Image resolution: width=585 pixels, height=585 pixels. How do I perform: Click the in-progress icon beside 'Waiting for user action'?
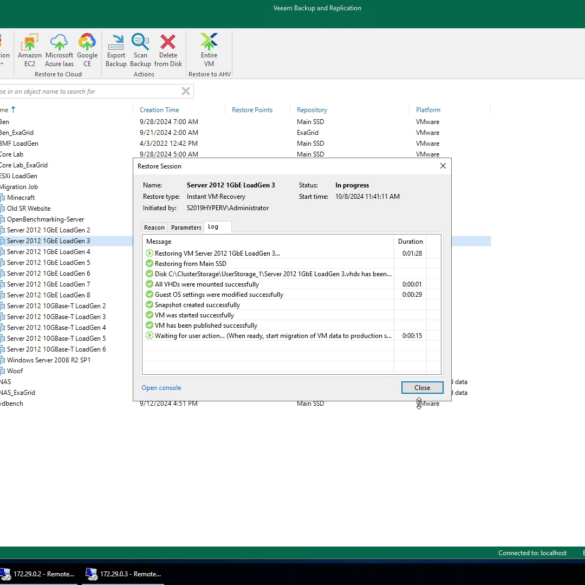[149, 336]
